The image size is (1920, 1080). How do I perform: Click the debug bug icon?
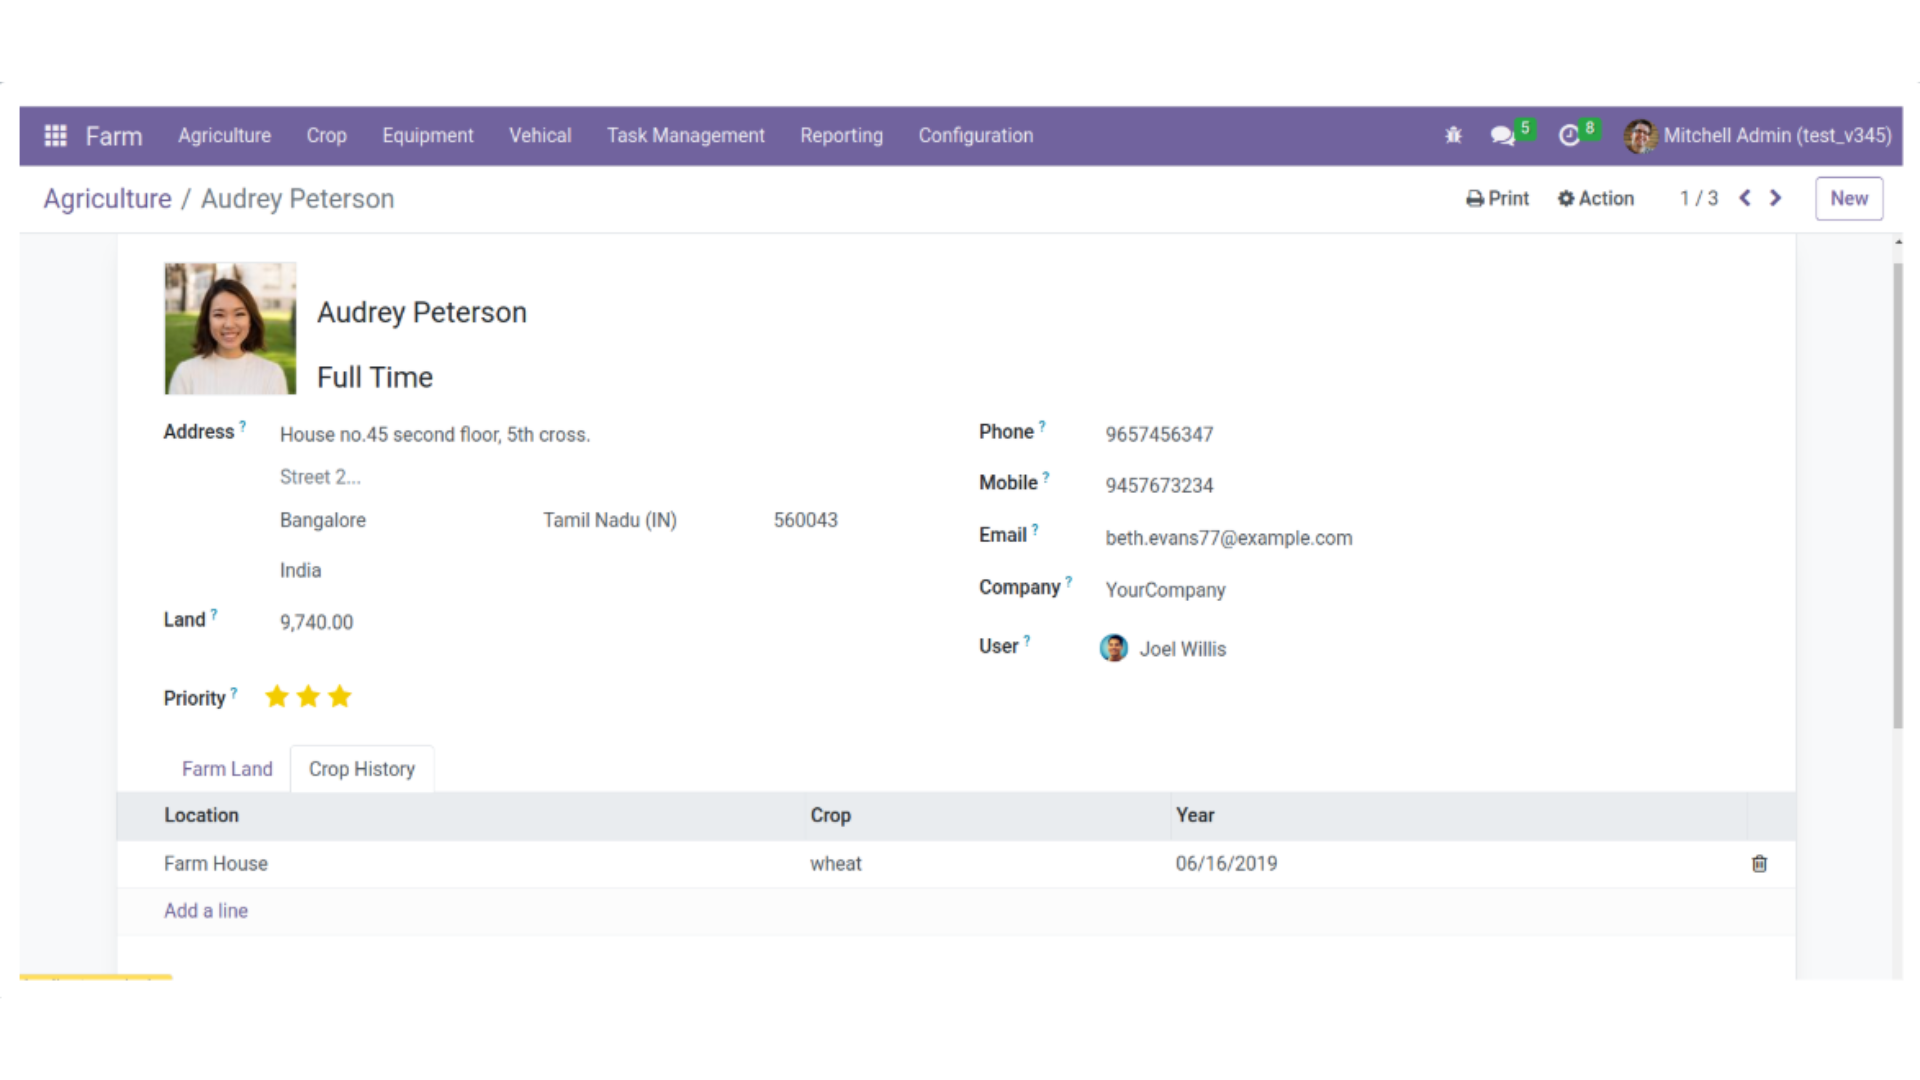click(1453, 135)
